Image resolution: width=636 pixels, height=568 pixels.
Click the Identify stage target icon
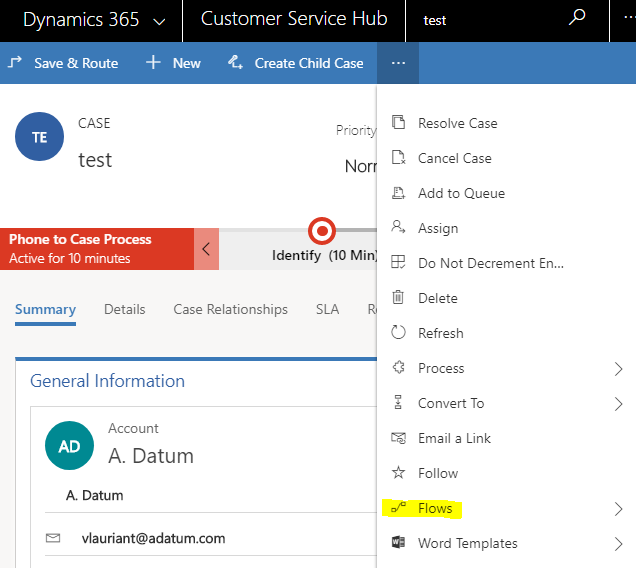pyautogui.click(x=322, y=231)
